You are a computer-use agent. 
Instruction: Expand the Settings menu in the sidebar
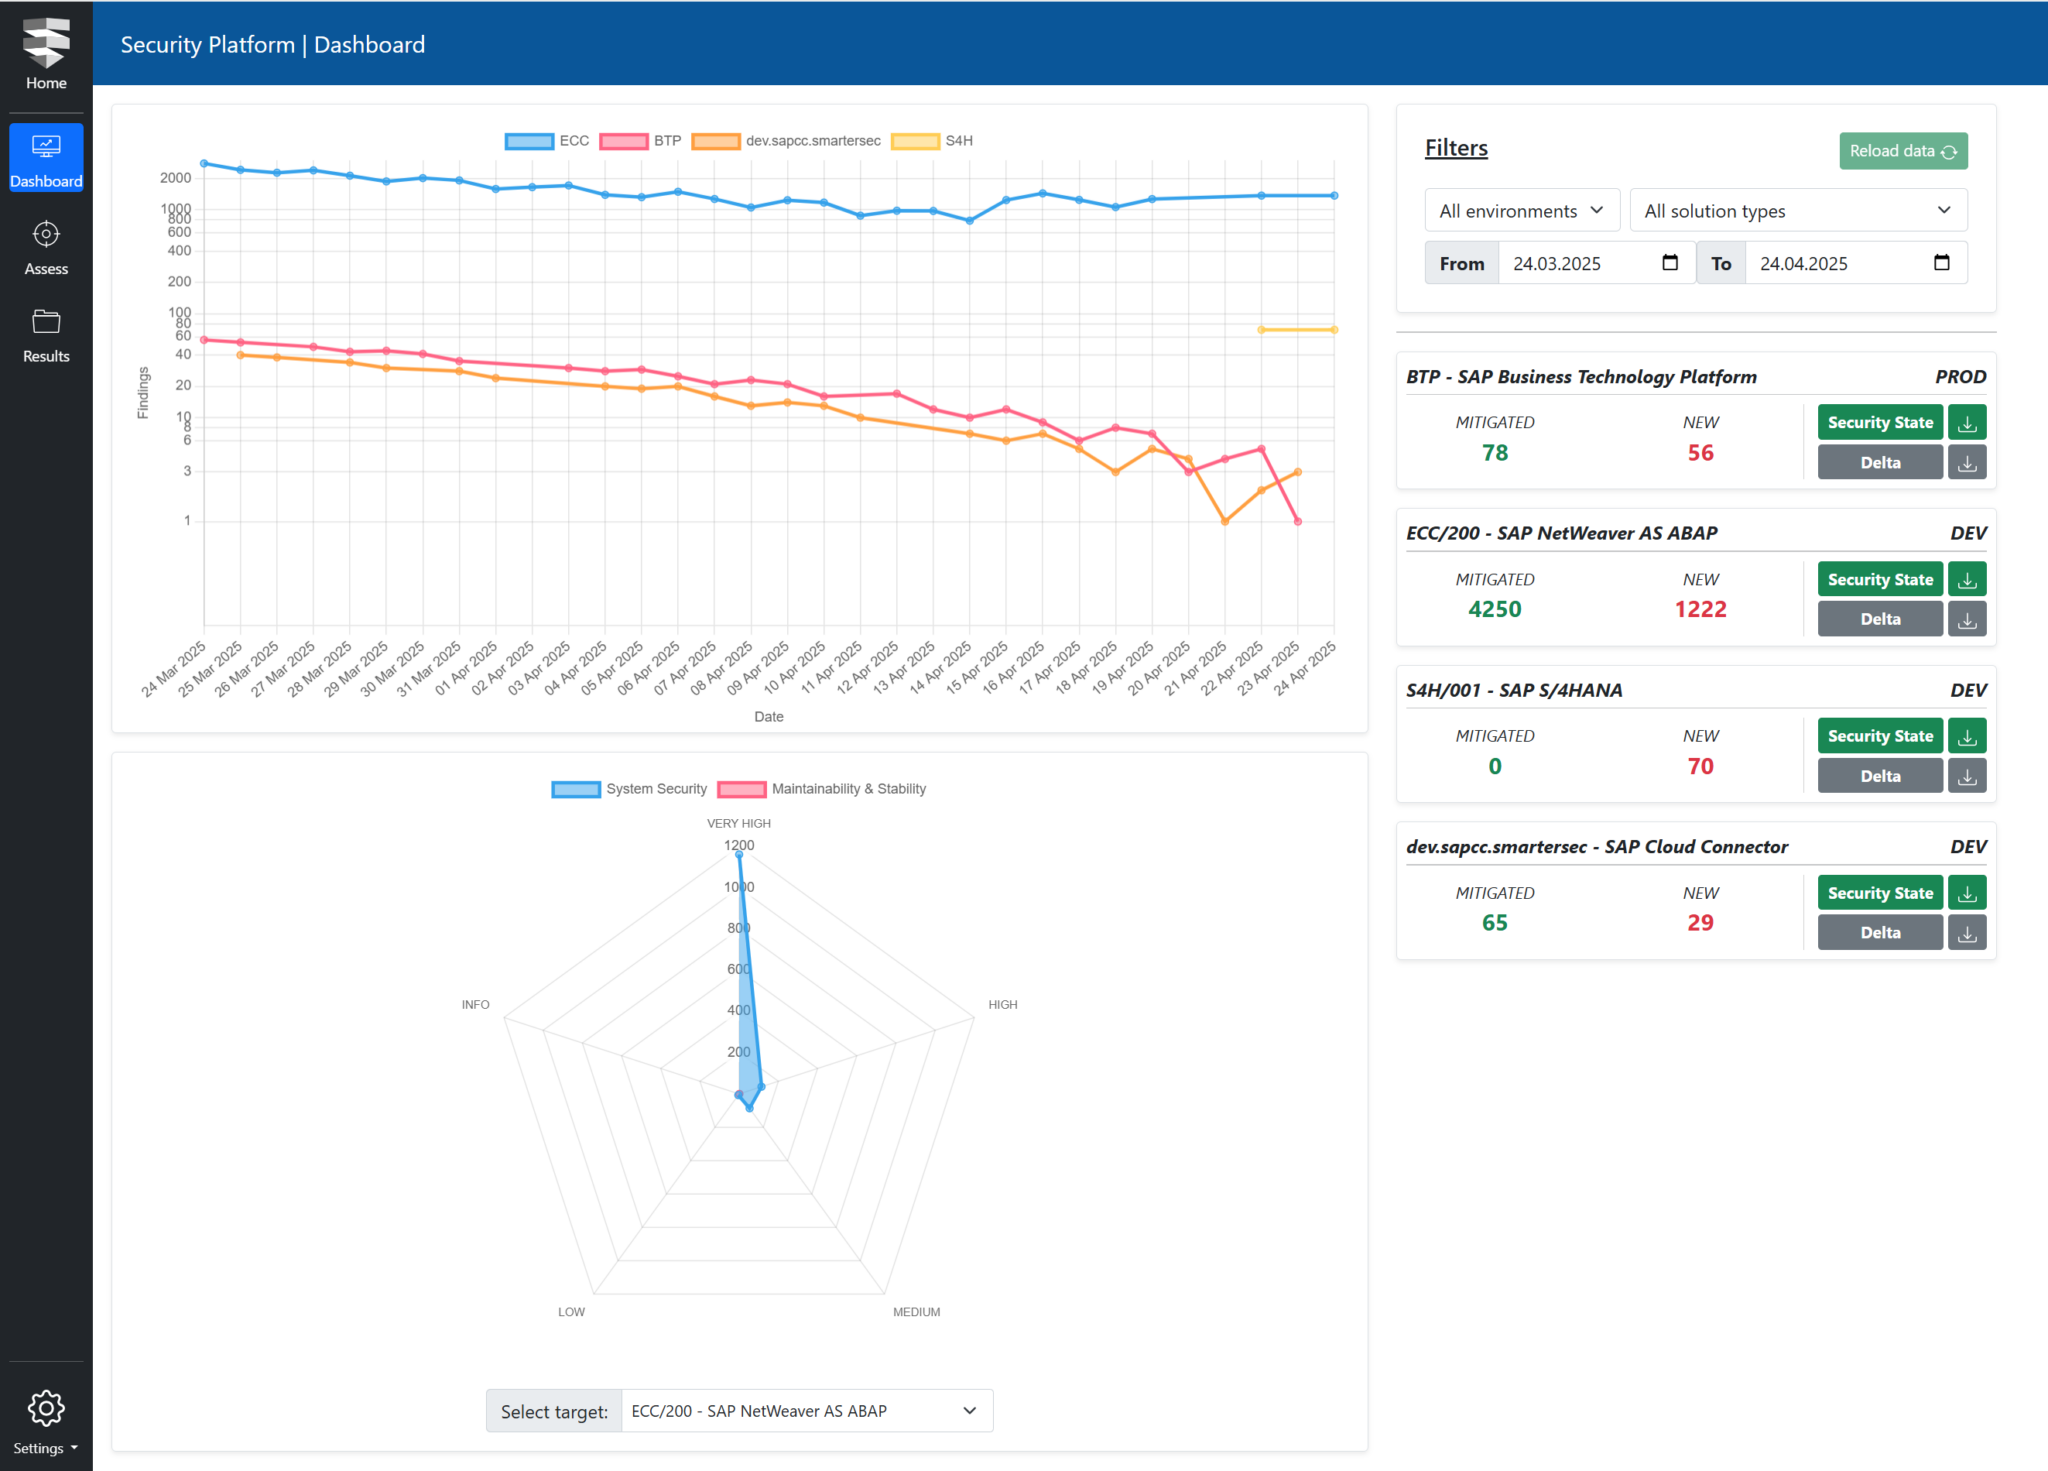(46, 1447)
